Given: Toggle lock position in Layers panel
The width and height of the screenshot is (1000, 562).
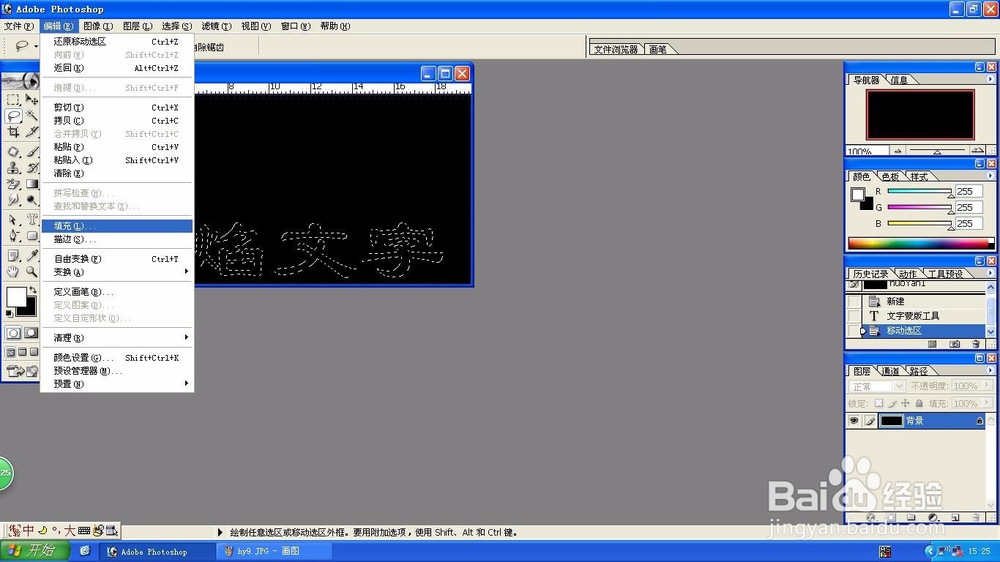Looking at the screenshot, I should 905,403.
